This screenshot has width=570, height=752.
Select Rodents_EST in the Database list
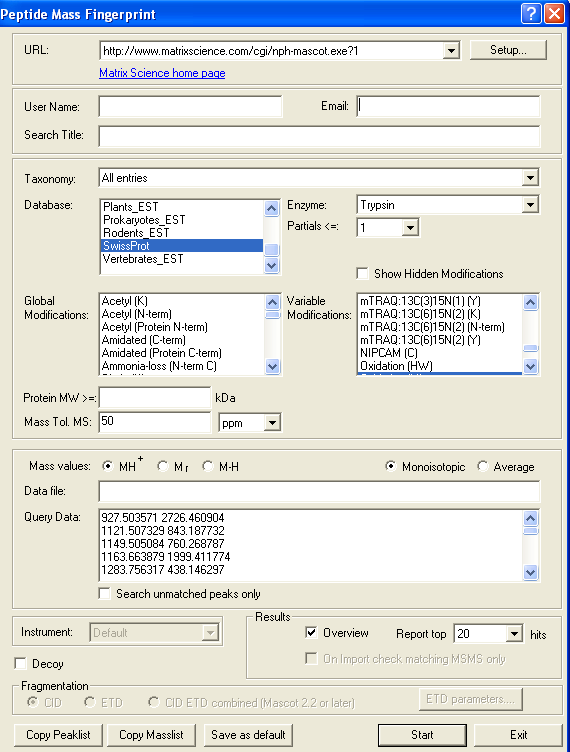click(x=182, y=233)
